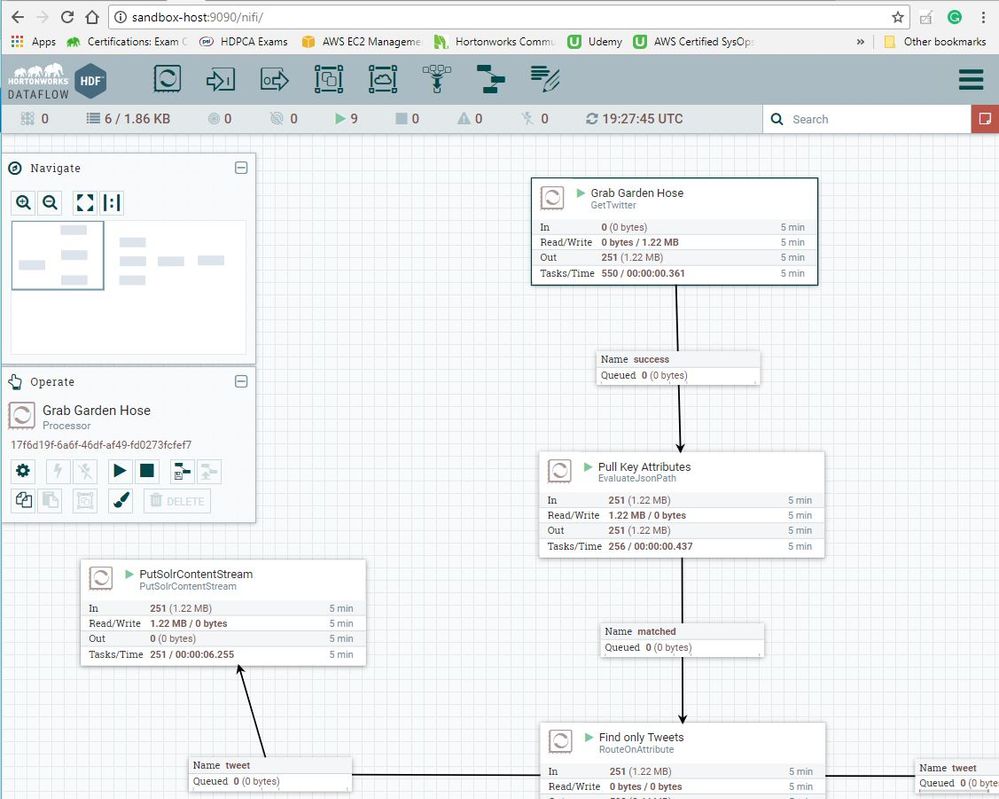
Task: Select the Processor icon in the components toolbar
Action: point(166,80)
